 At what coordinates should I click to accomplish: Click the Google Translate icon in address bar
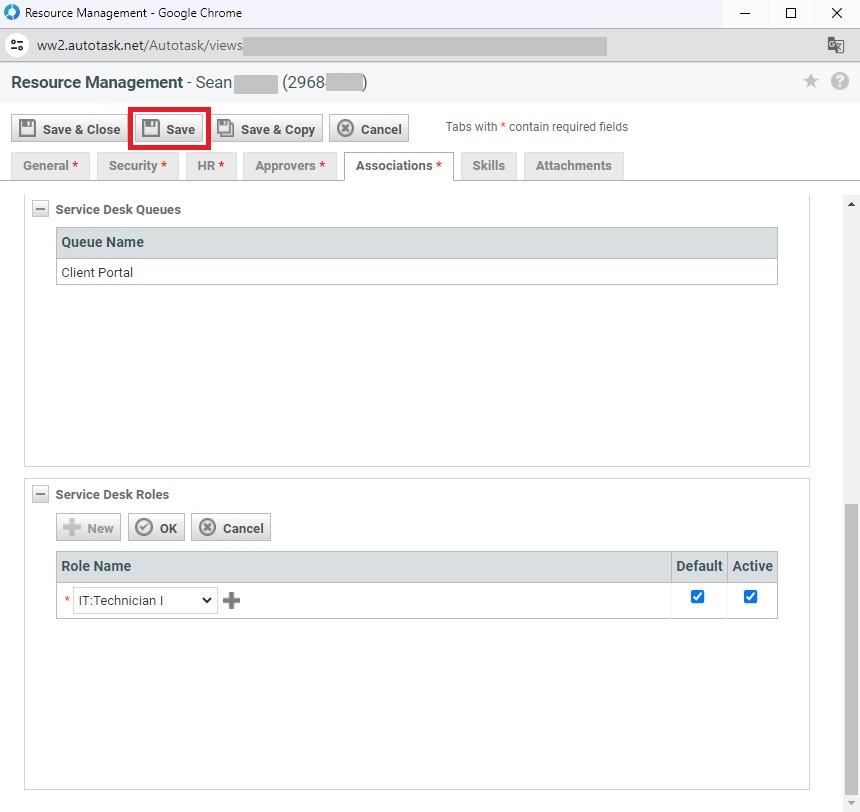pos(835,45)
